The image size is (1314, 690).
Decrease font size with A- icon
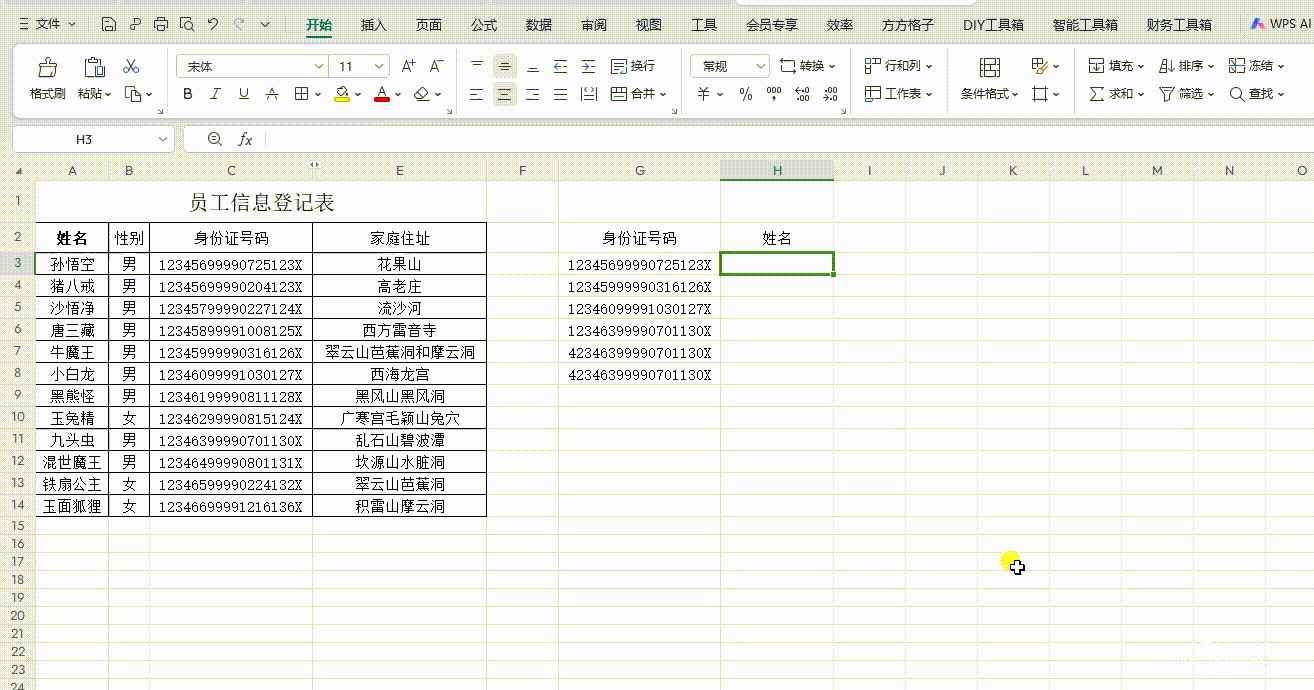(436, 66)
